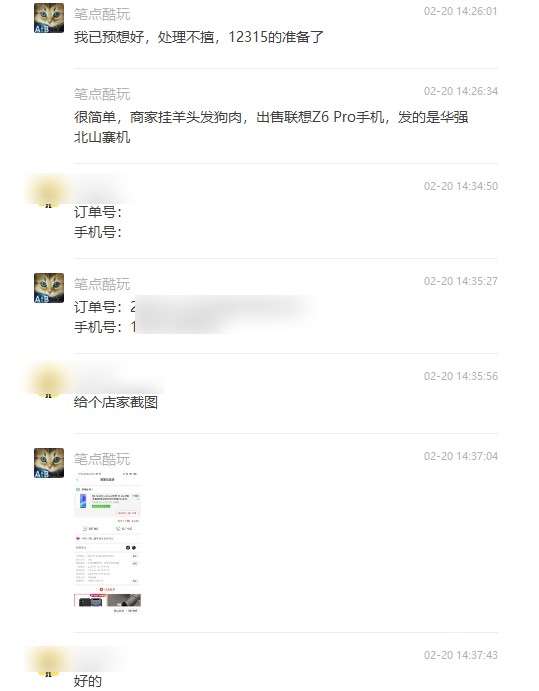Select the 好的 reply message
The height and width of the screenshot is (691, 539).
(88, 680)
